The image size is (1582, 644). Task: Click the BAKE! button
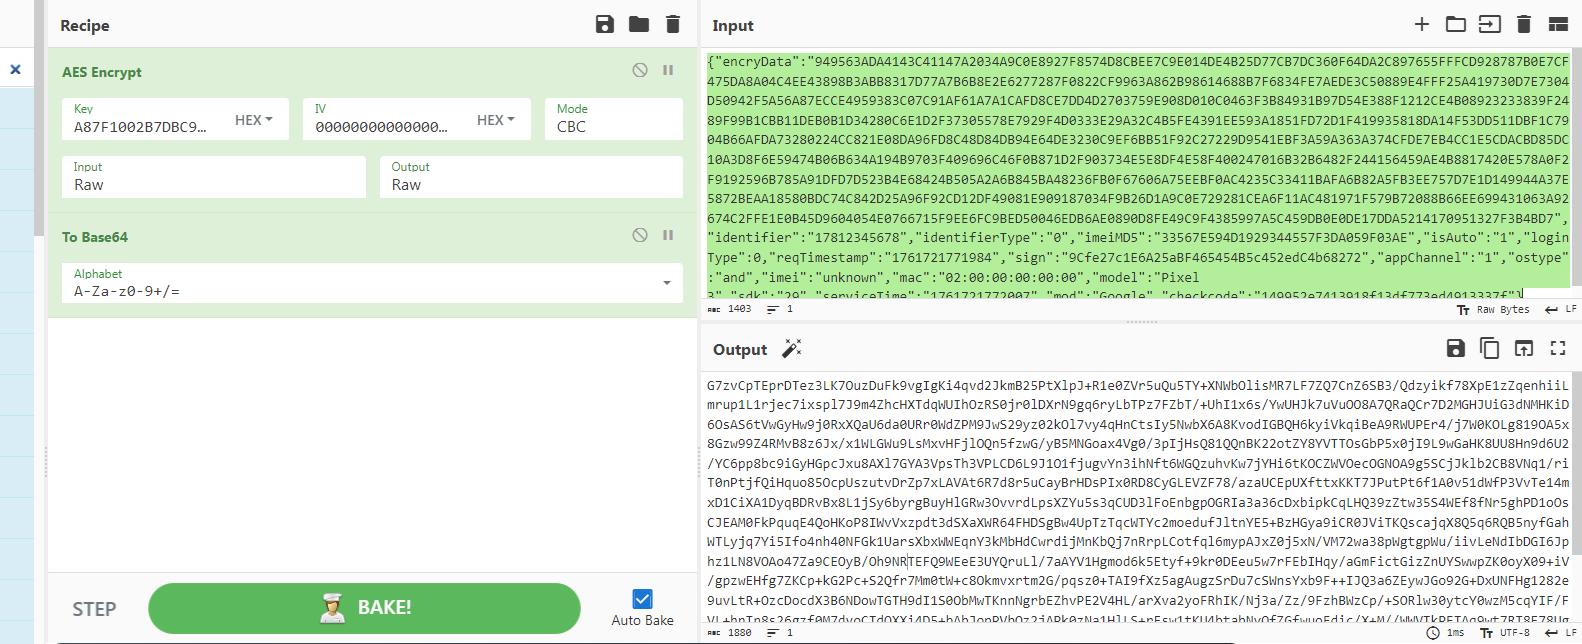tap(364, 608)
